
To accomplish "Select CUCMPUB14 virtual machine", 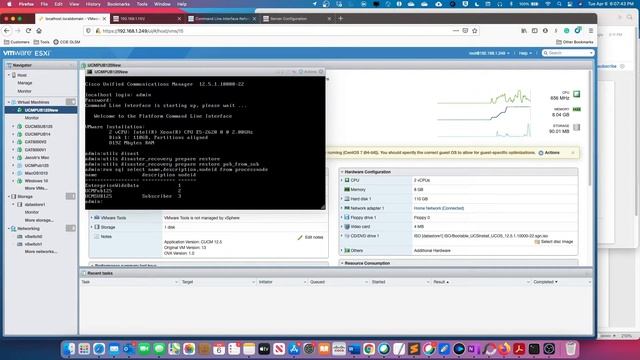I will 38,134.
